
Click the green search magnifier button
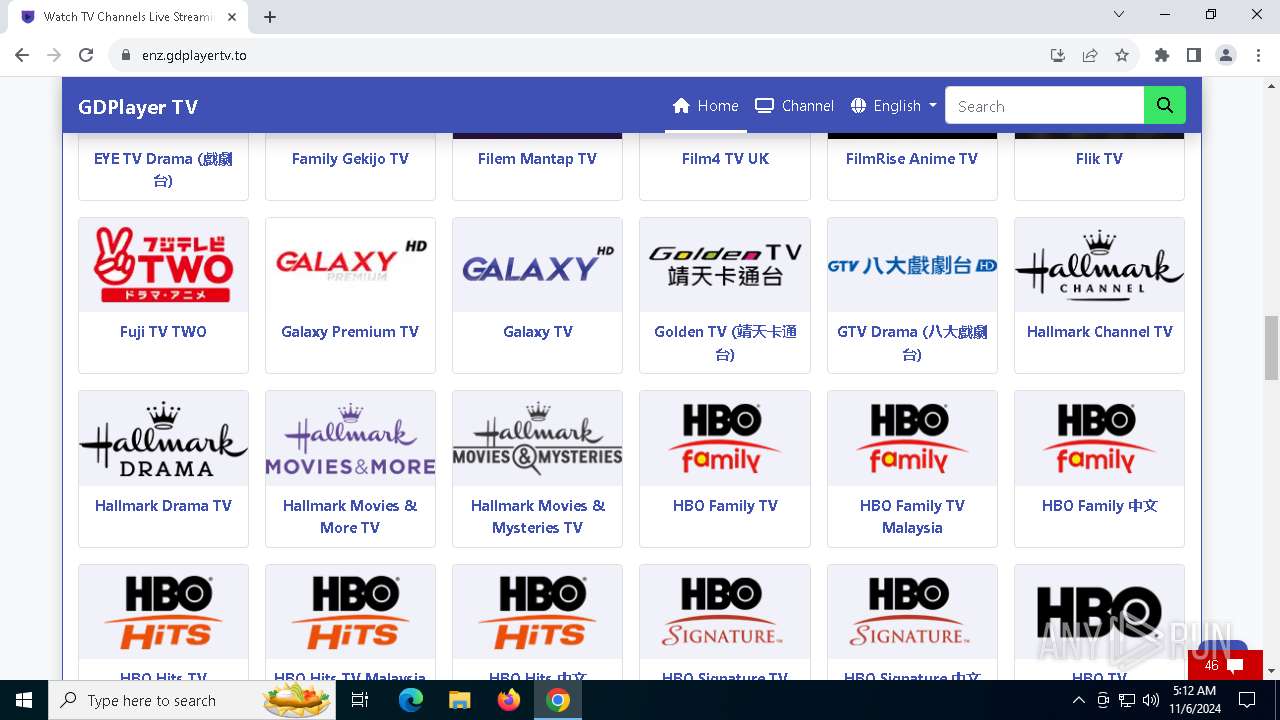[1165, 106]
